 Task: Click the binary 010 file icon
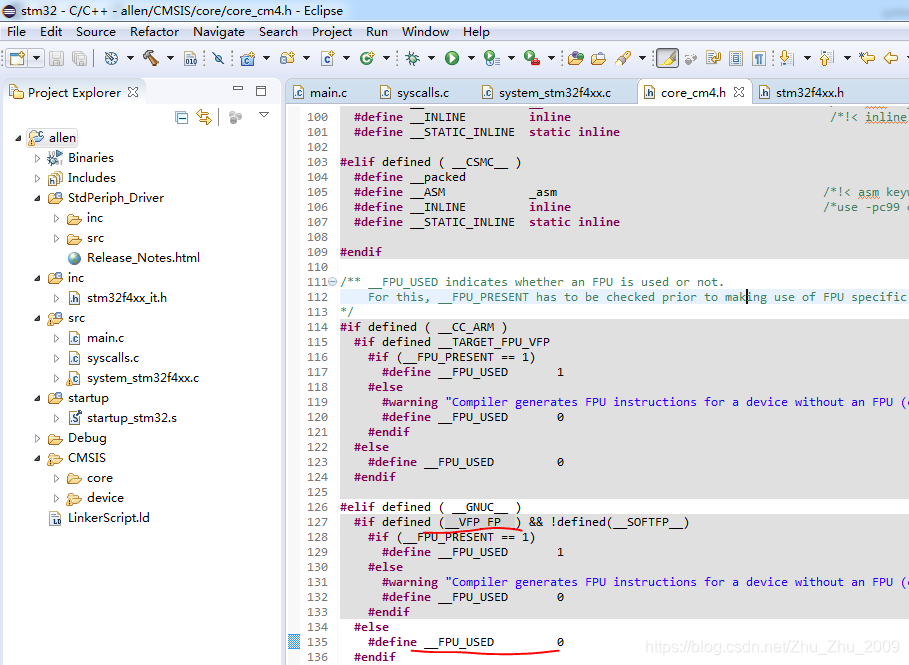pyautogui.click(x=190, y=58)
